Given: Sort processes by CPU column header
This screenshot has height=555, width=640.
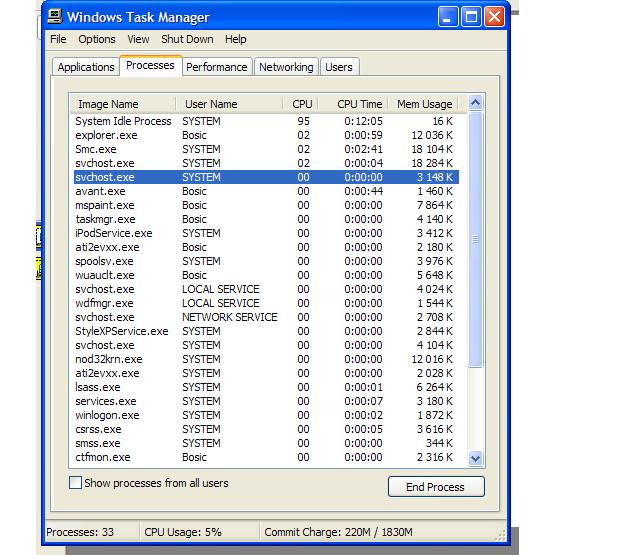Looking at the screenshot, I should 301,104.
